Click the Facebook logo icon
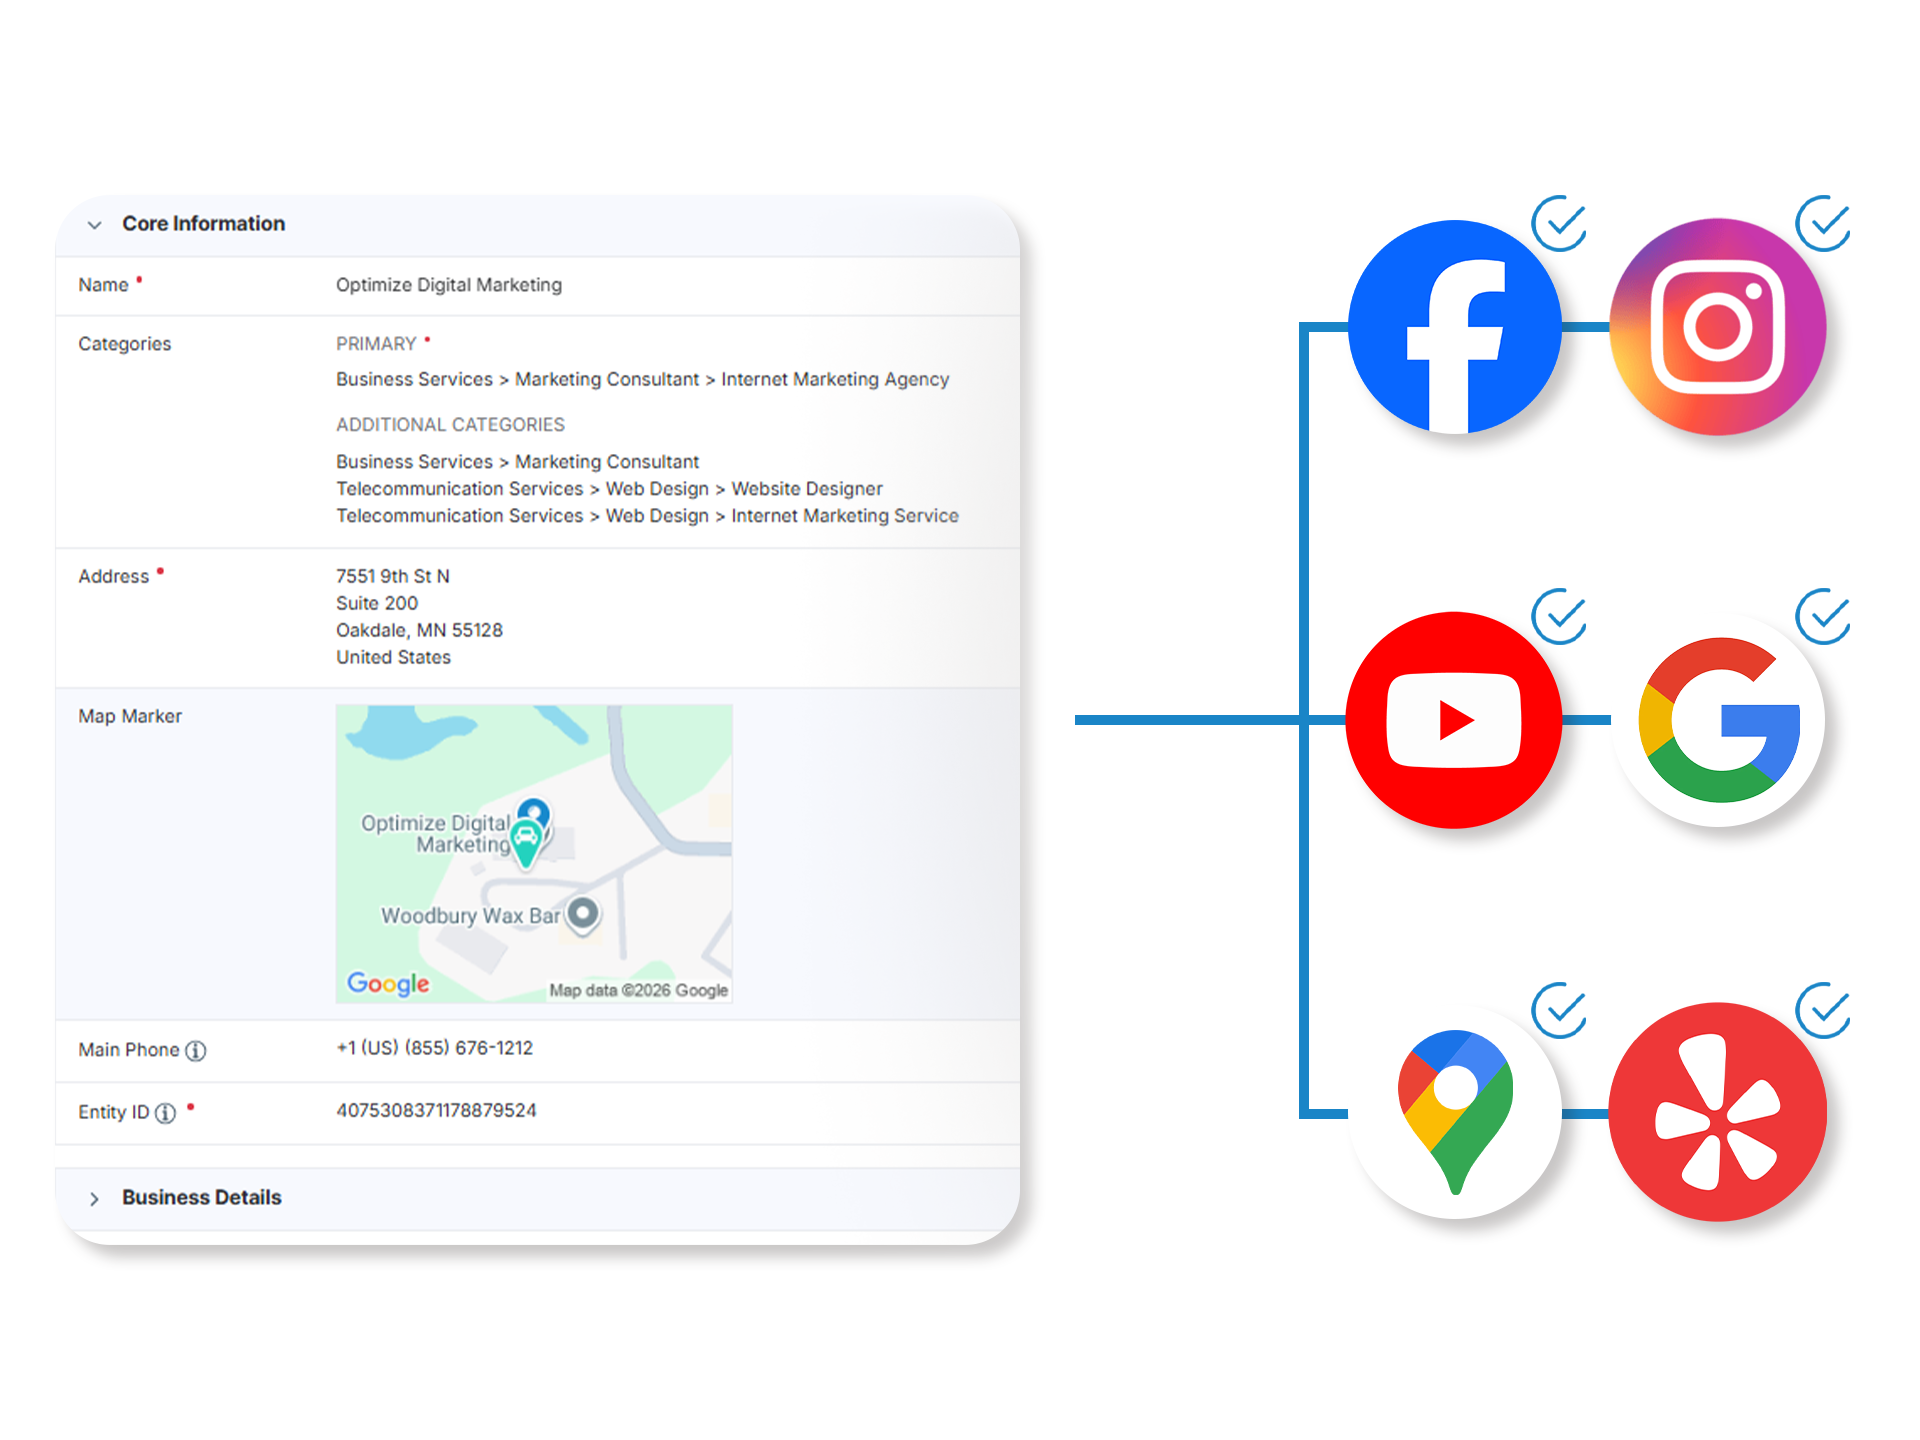 click(1455, 327)
